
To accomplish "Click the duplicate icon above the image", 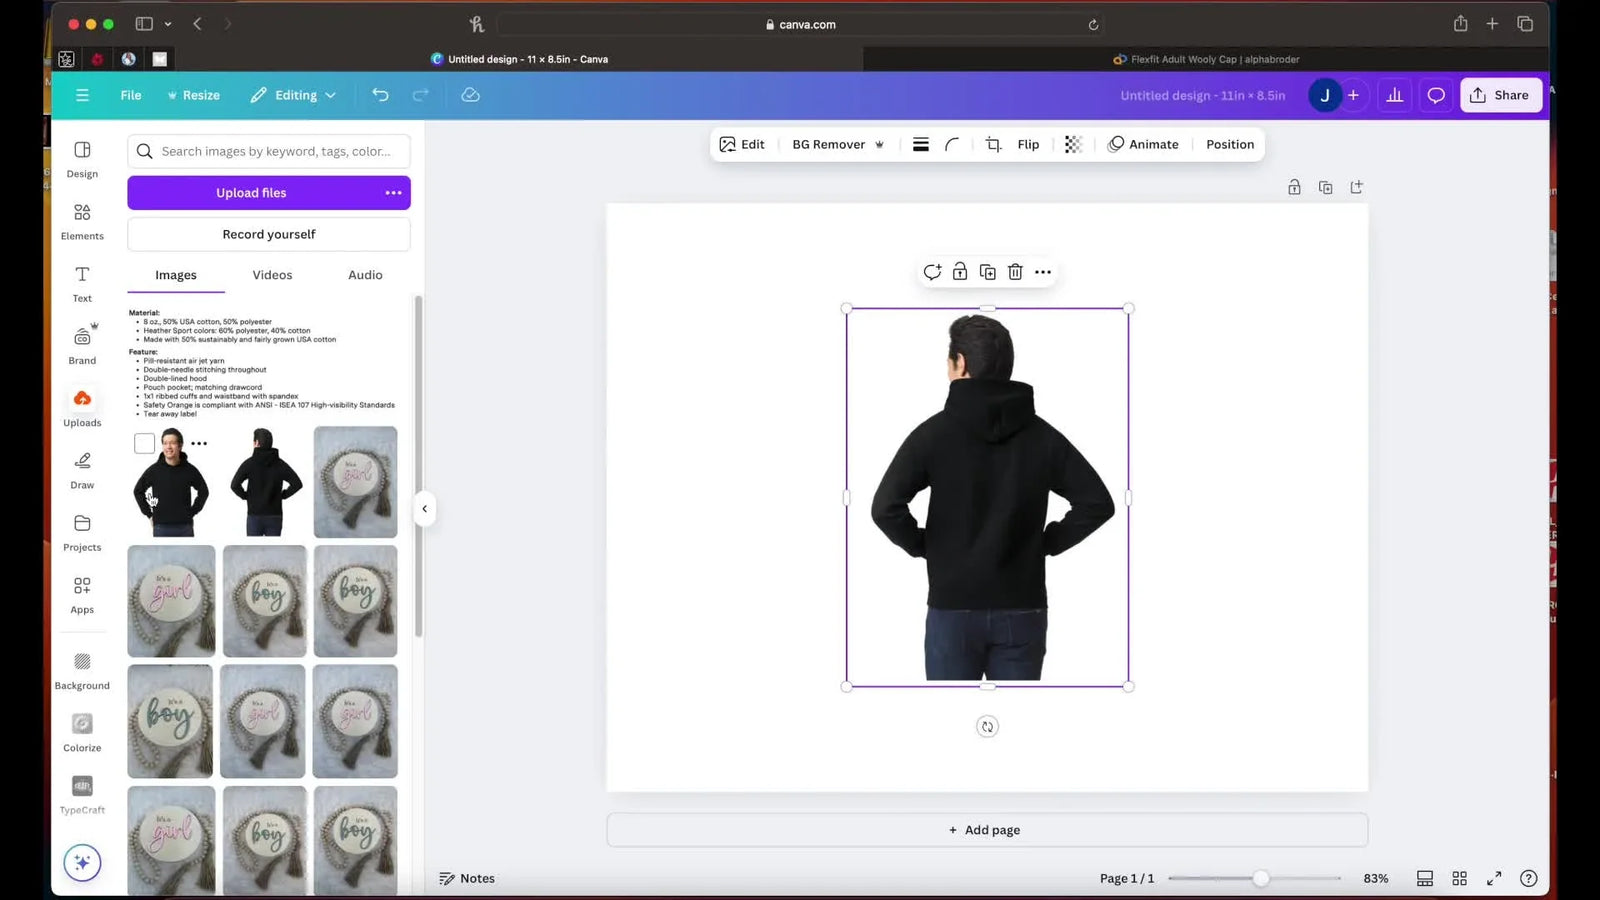I will pos(987,271).
